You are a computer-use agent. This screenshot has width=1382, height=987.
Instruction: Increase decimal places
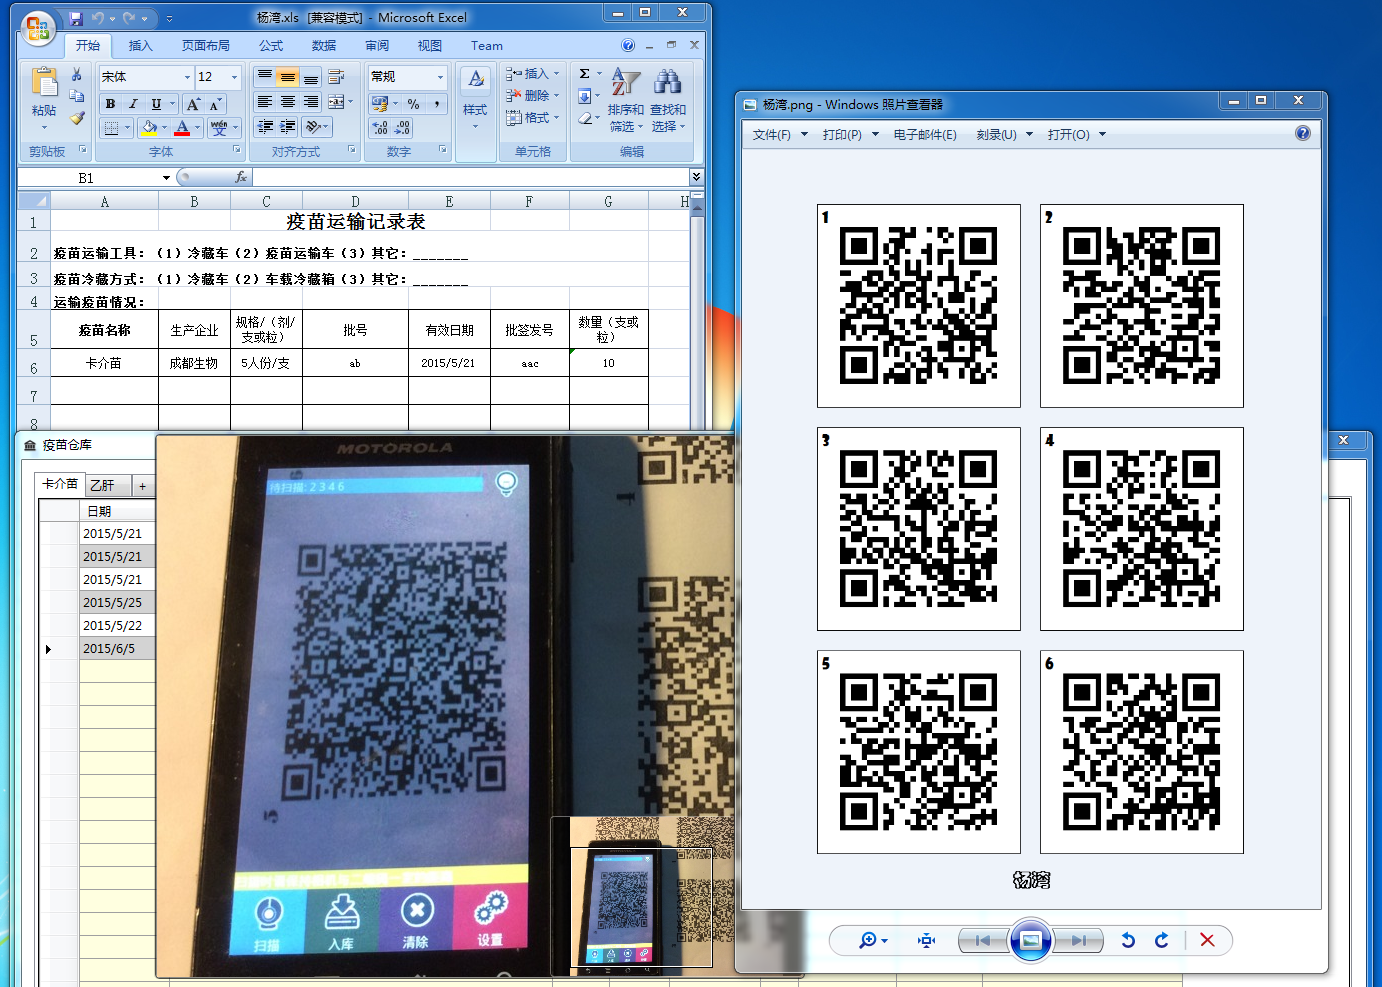tap(380, 128)
